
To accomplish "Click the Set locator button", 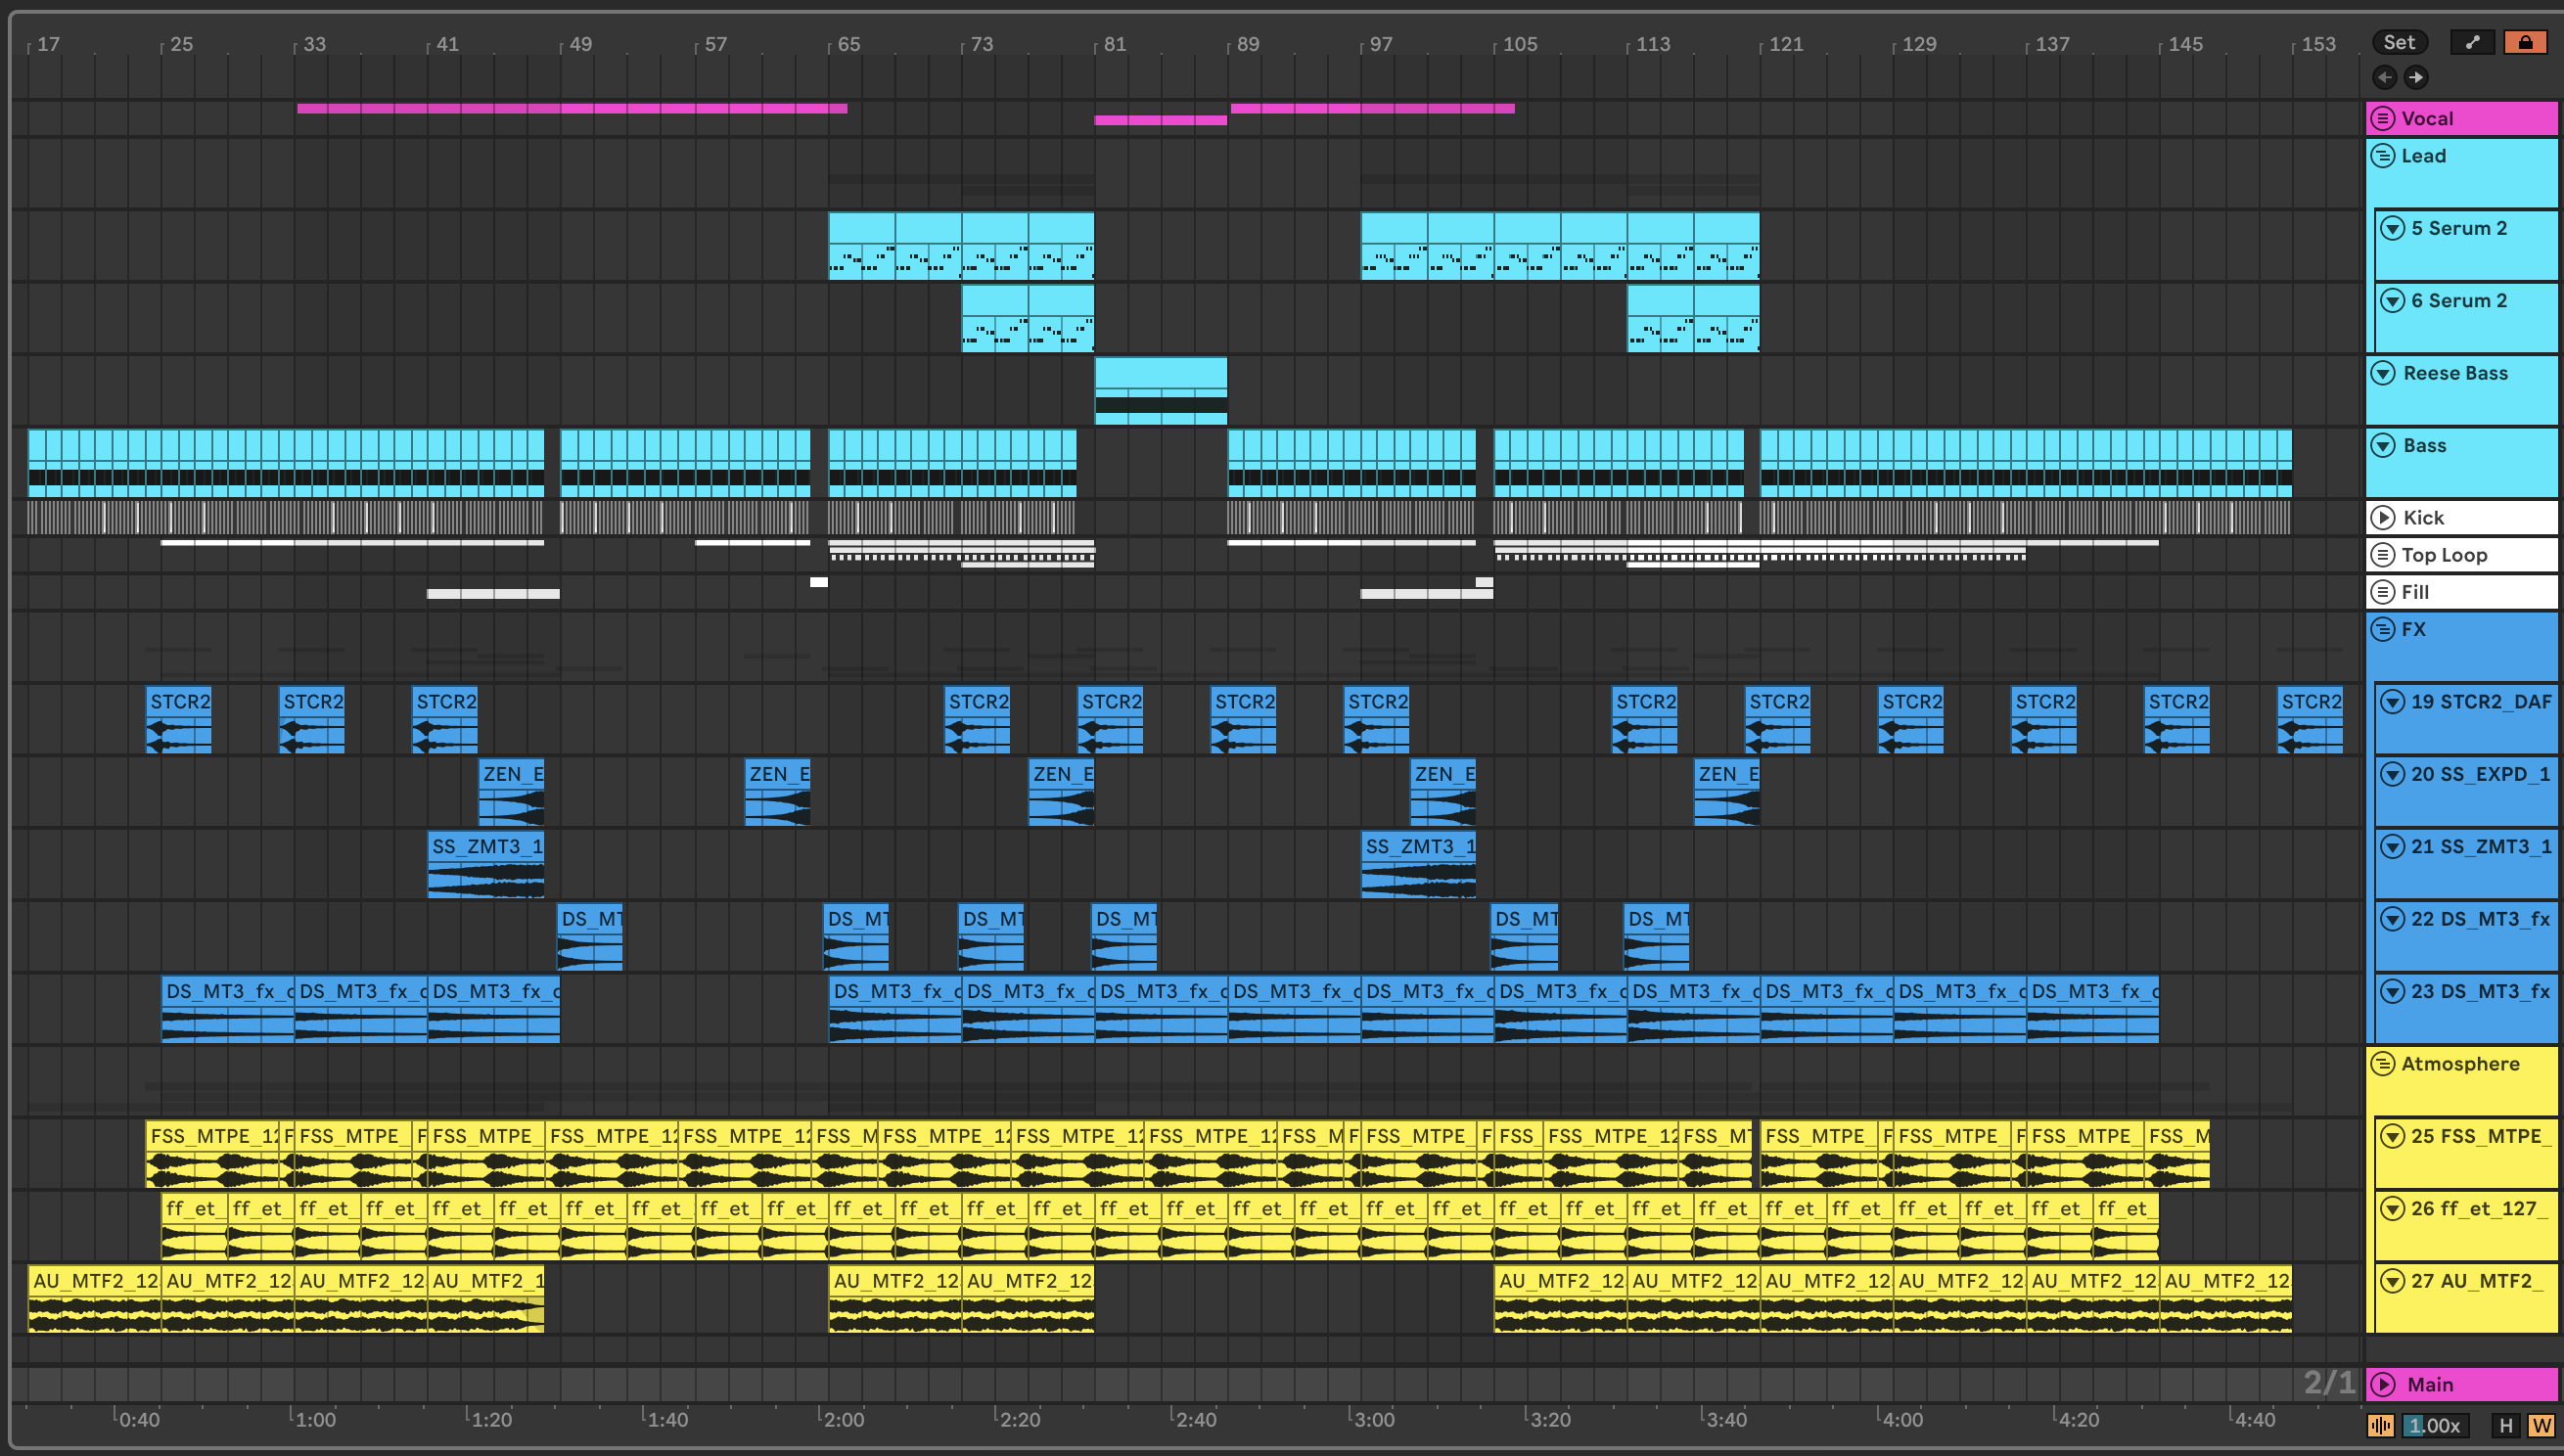I will tap(2399, 42).
